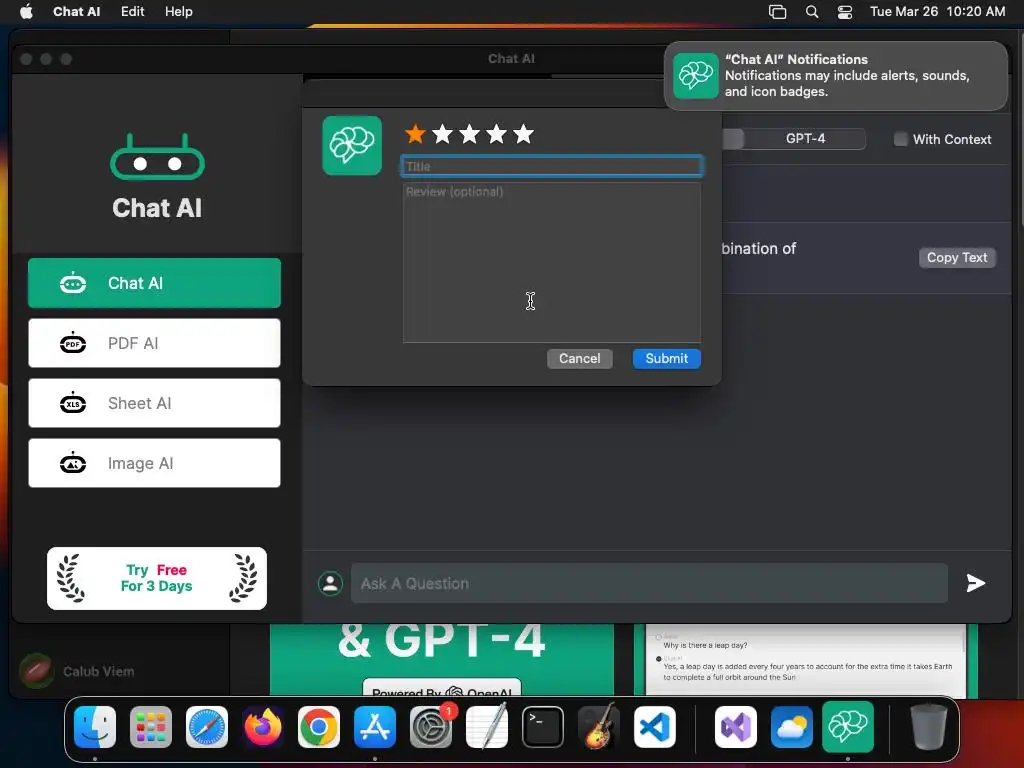Open the Image AI section
Screen dimensions: 1024x768
tap(154, 463)
